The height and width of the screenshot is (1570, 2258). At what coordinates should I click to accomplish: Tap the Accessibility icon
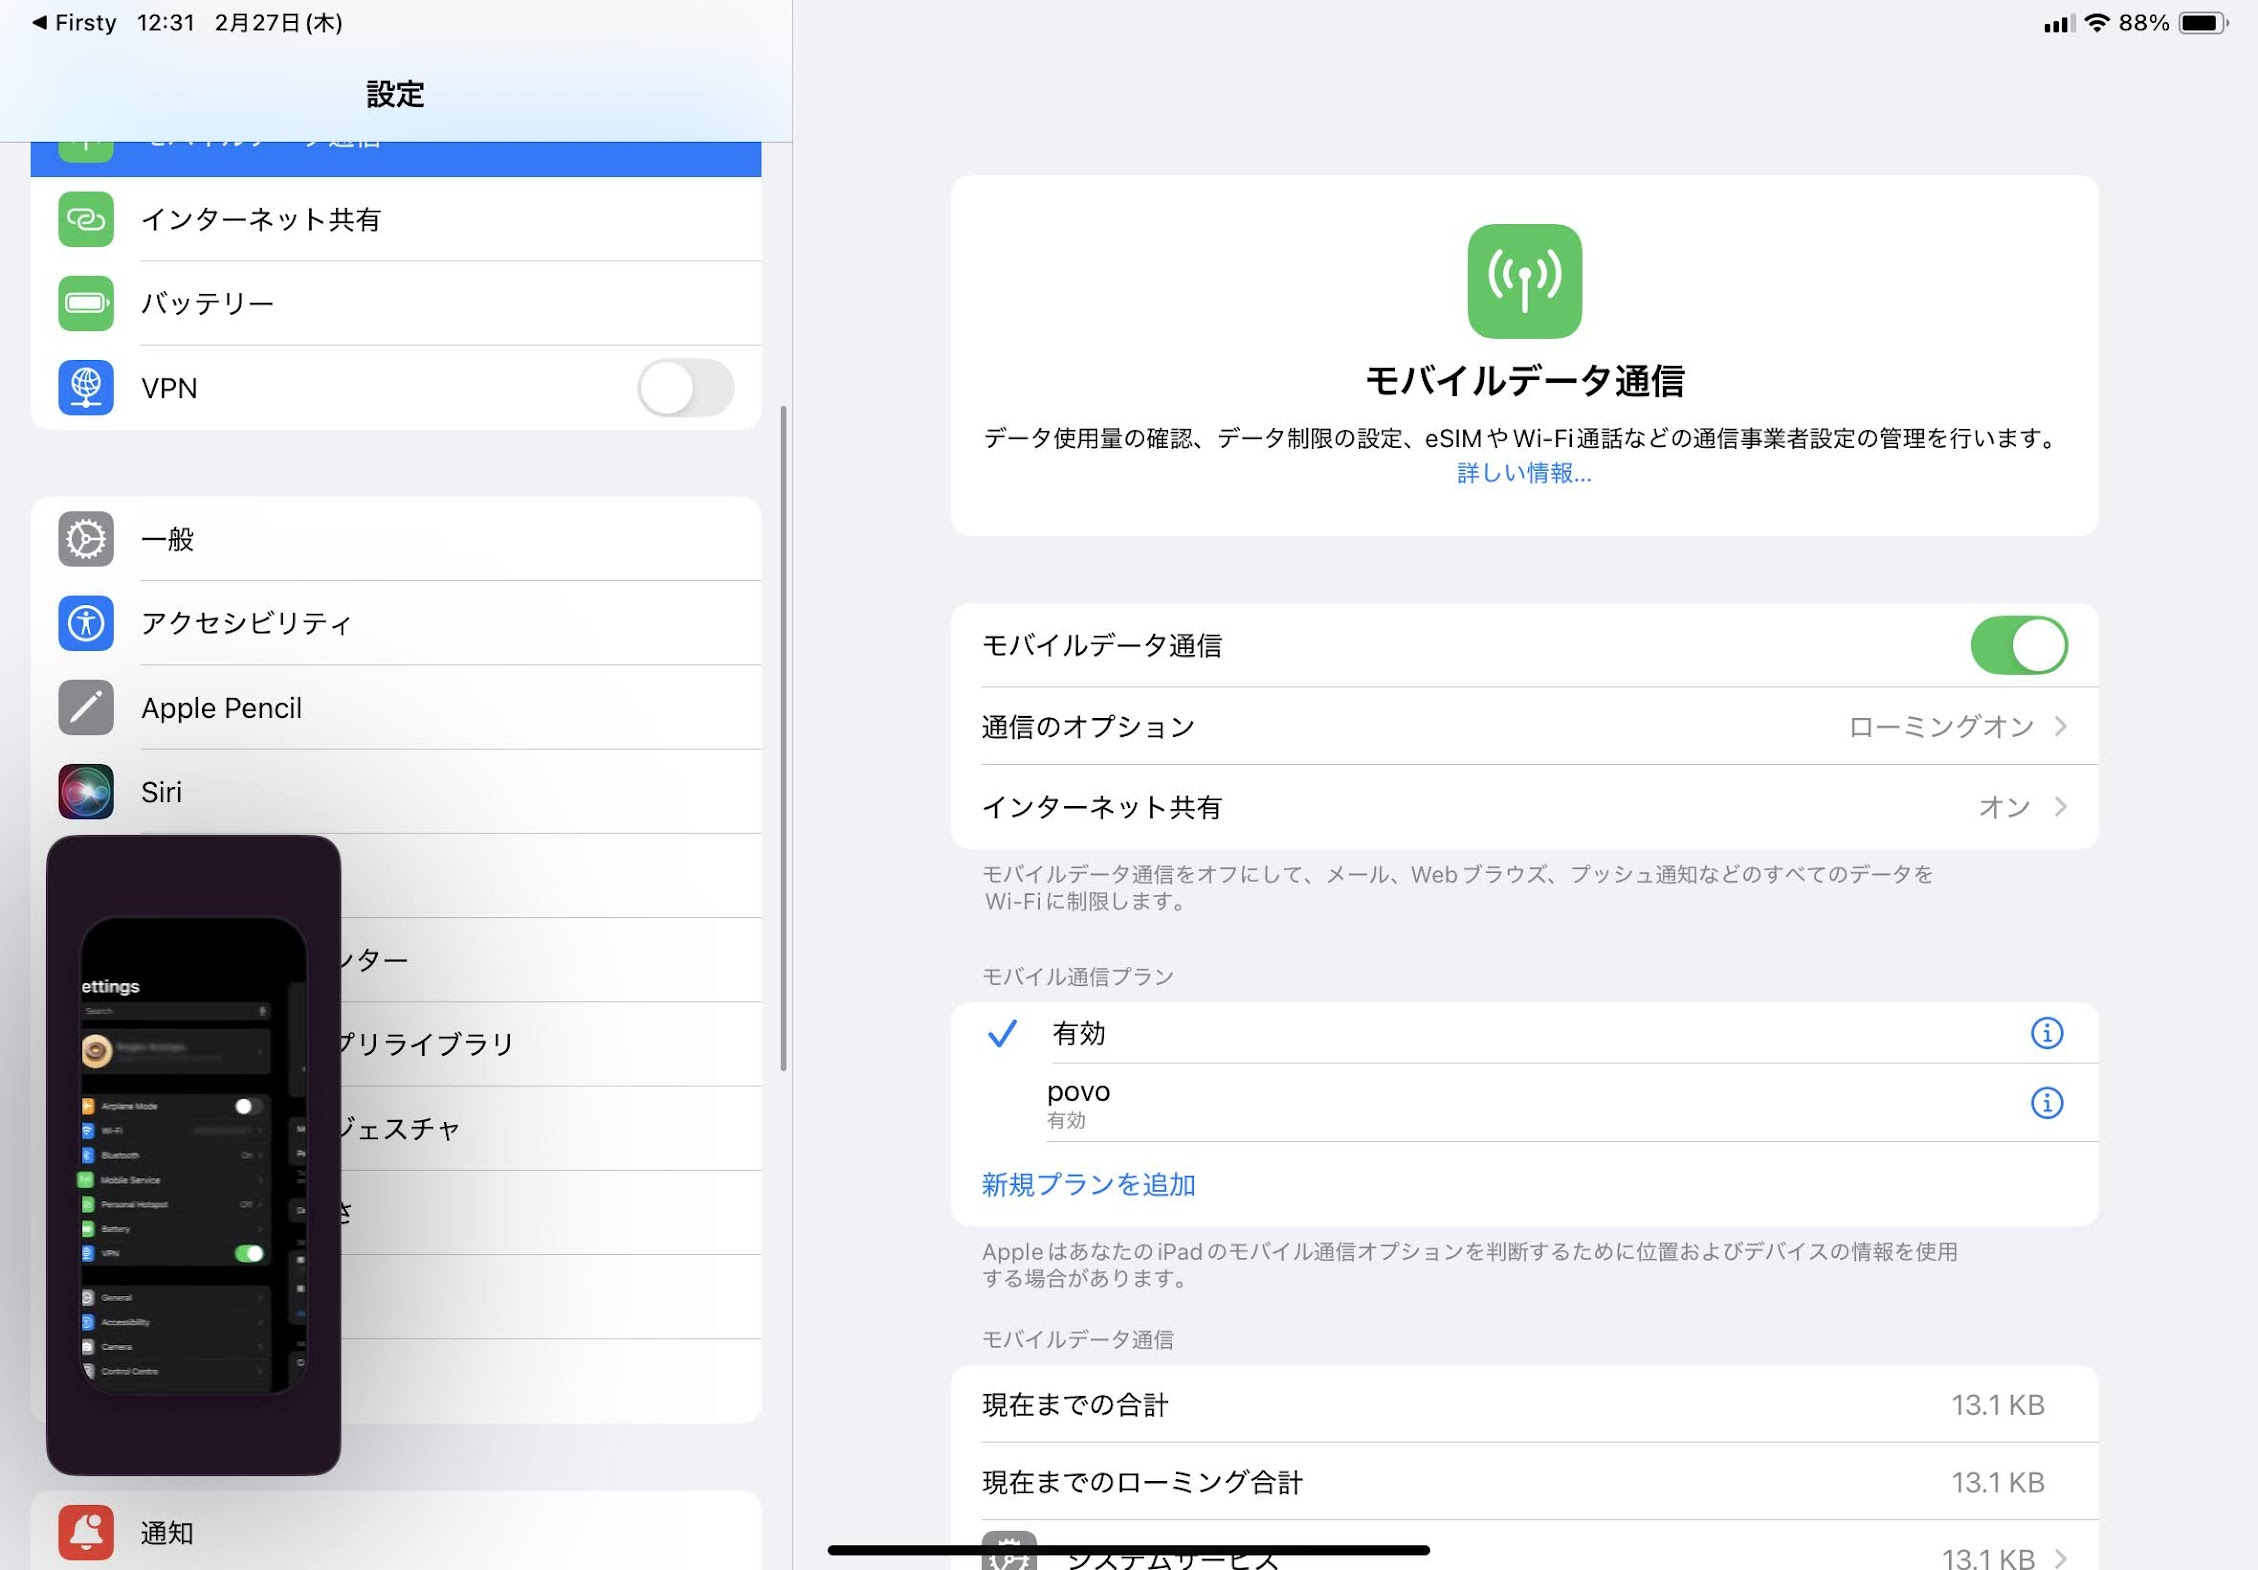[85, 623]
